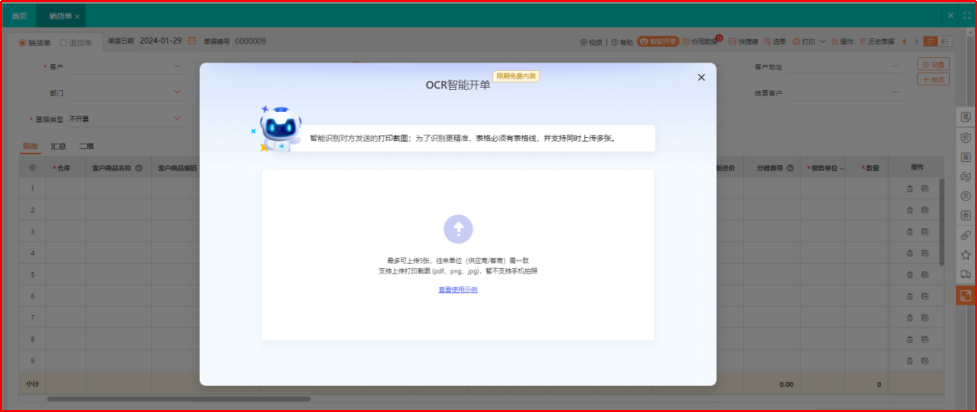Click the star favorite icon in sidebar
This screenshot has width=977, height=412.
click(966, 255)
